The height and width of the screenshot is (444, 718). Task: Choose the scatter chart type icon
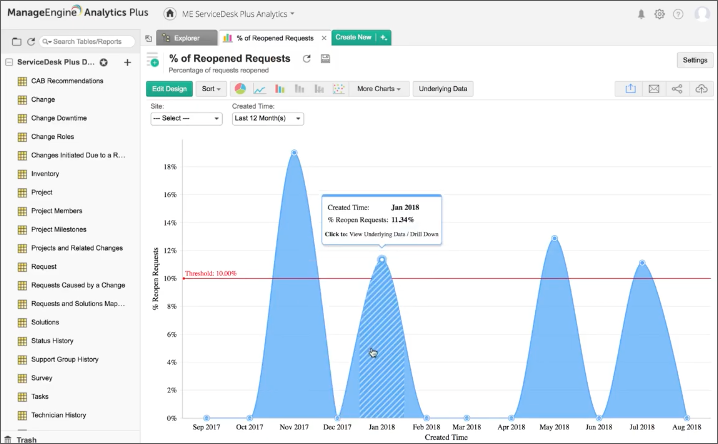[339, 89]
